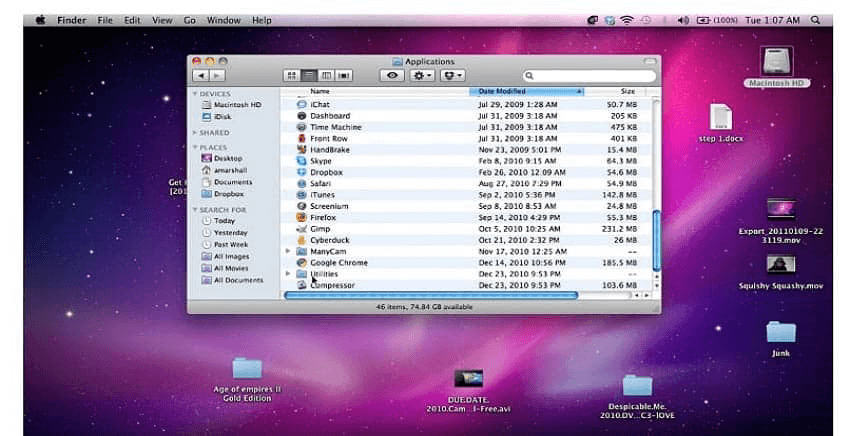Select the Google Chrome app icon

(302, 262)
